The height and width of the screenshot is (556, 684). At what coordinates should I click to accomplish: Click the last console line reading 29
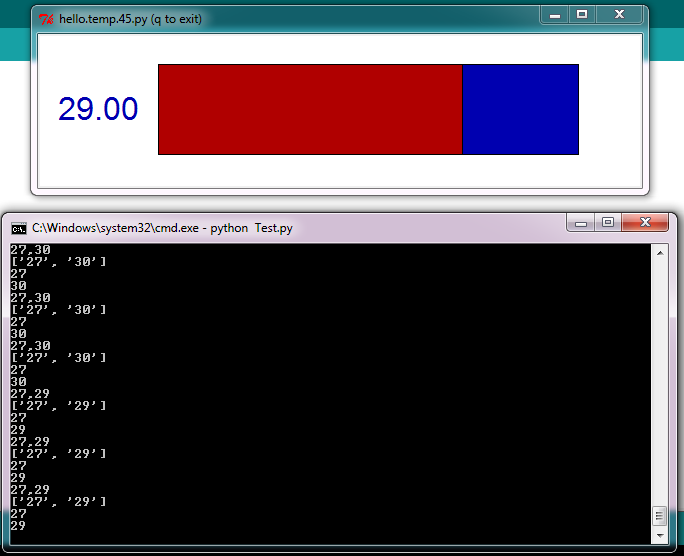click(x=18, y=526)
